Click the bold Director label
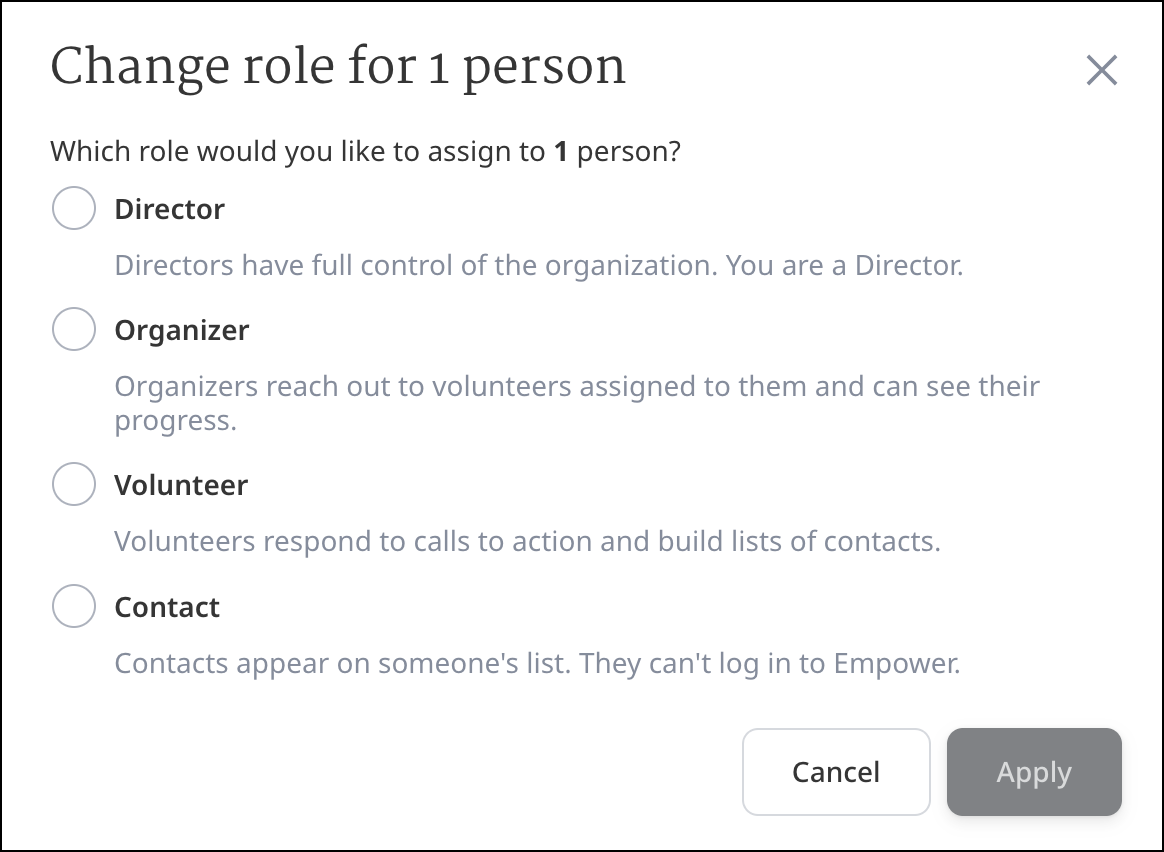This screenshot has width=1164, height=852. [x=170, y=209]
